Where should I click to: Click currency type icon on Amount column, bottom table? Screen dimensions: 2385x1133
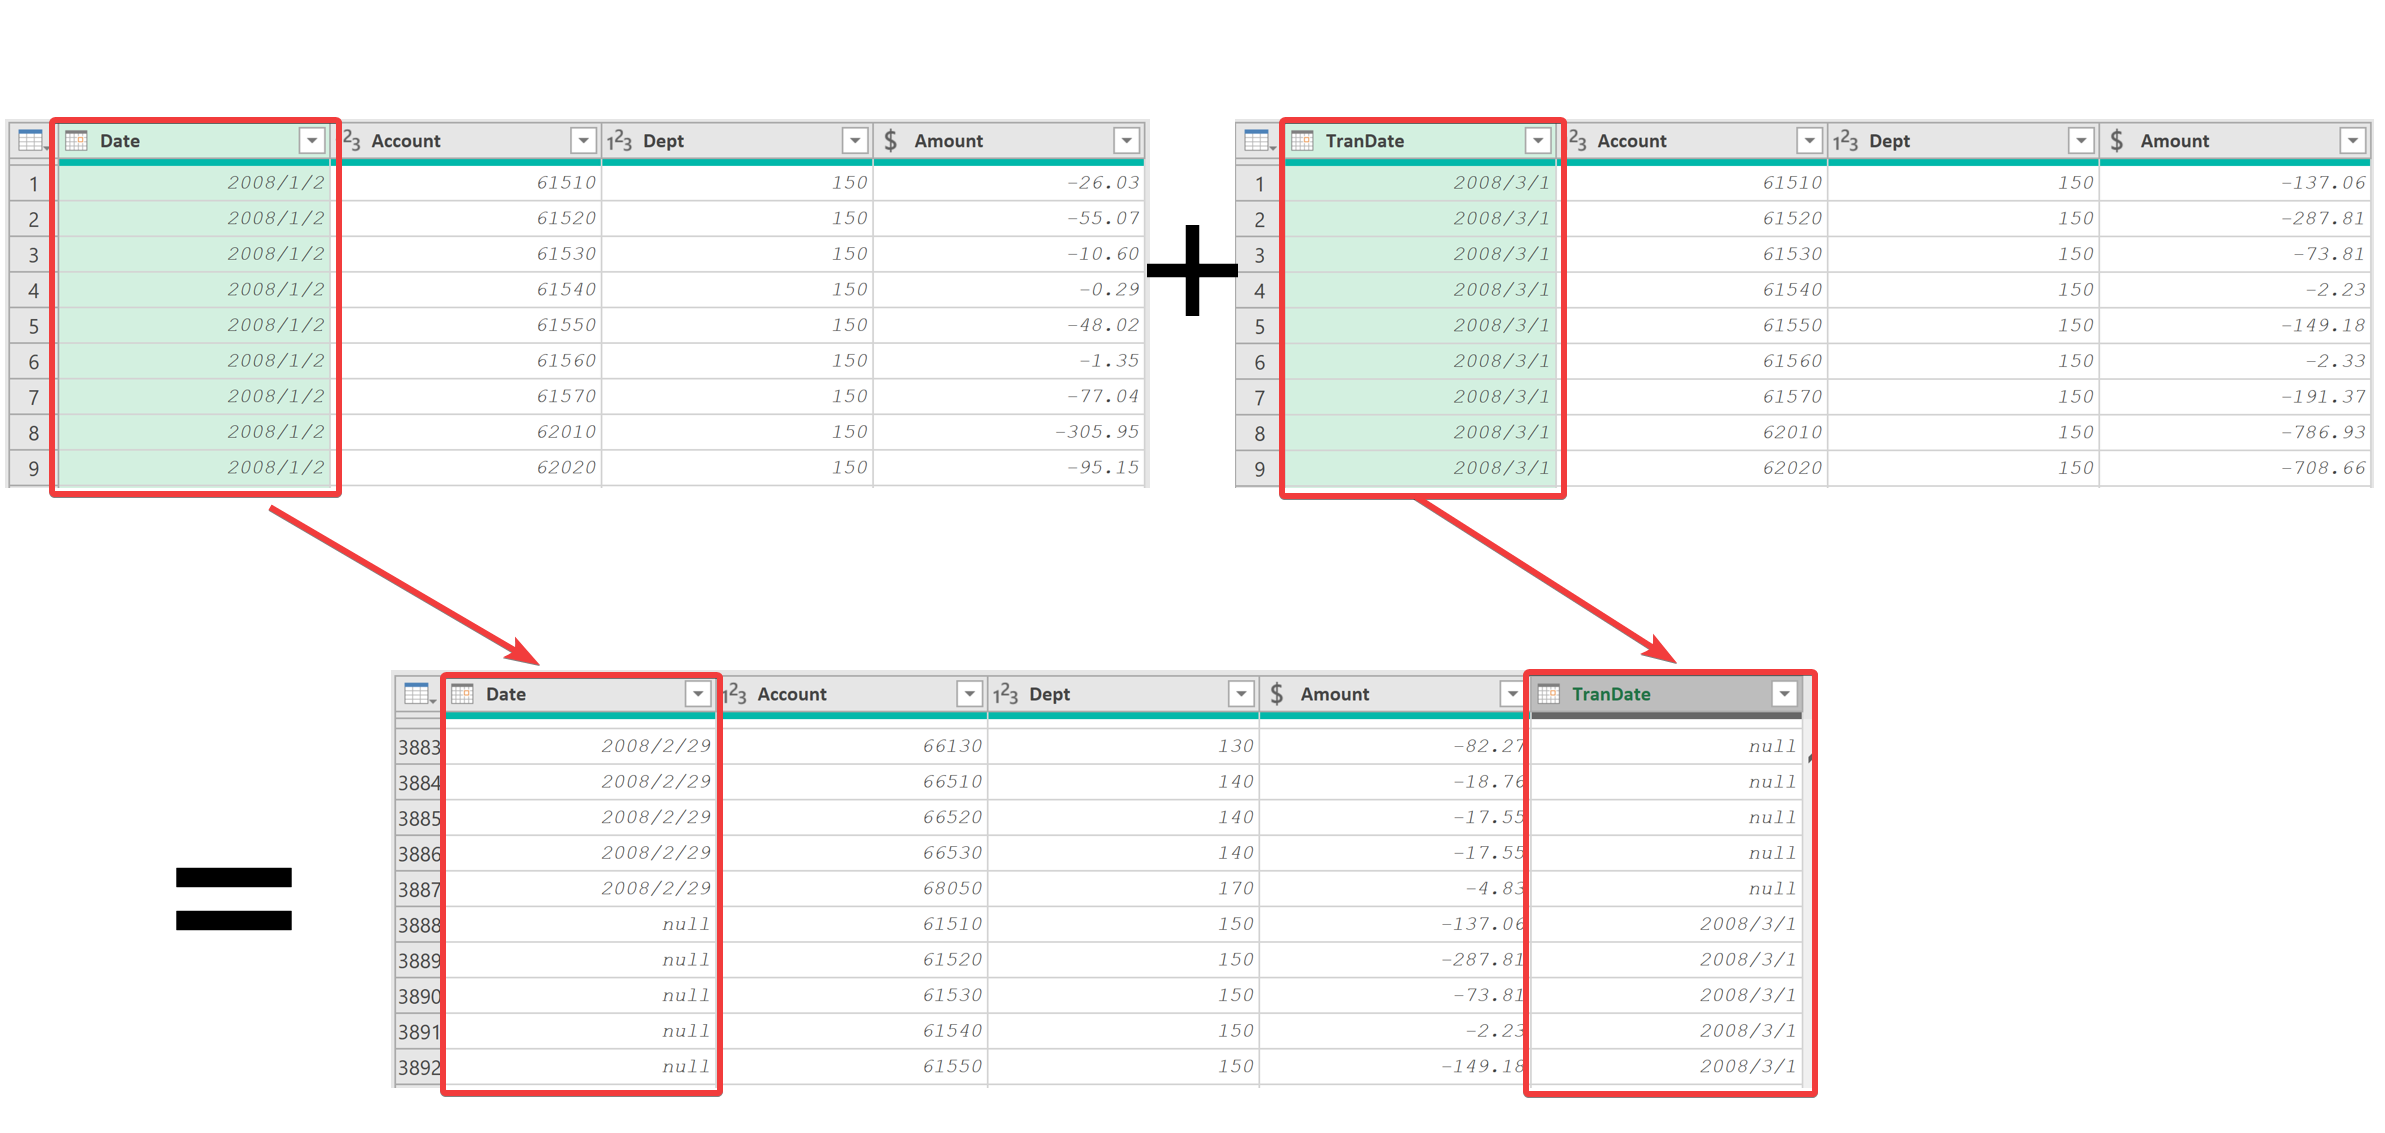tap(1277, 694)
